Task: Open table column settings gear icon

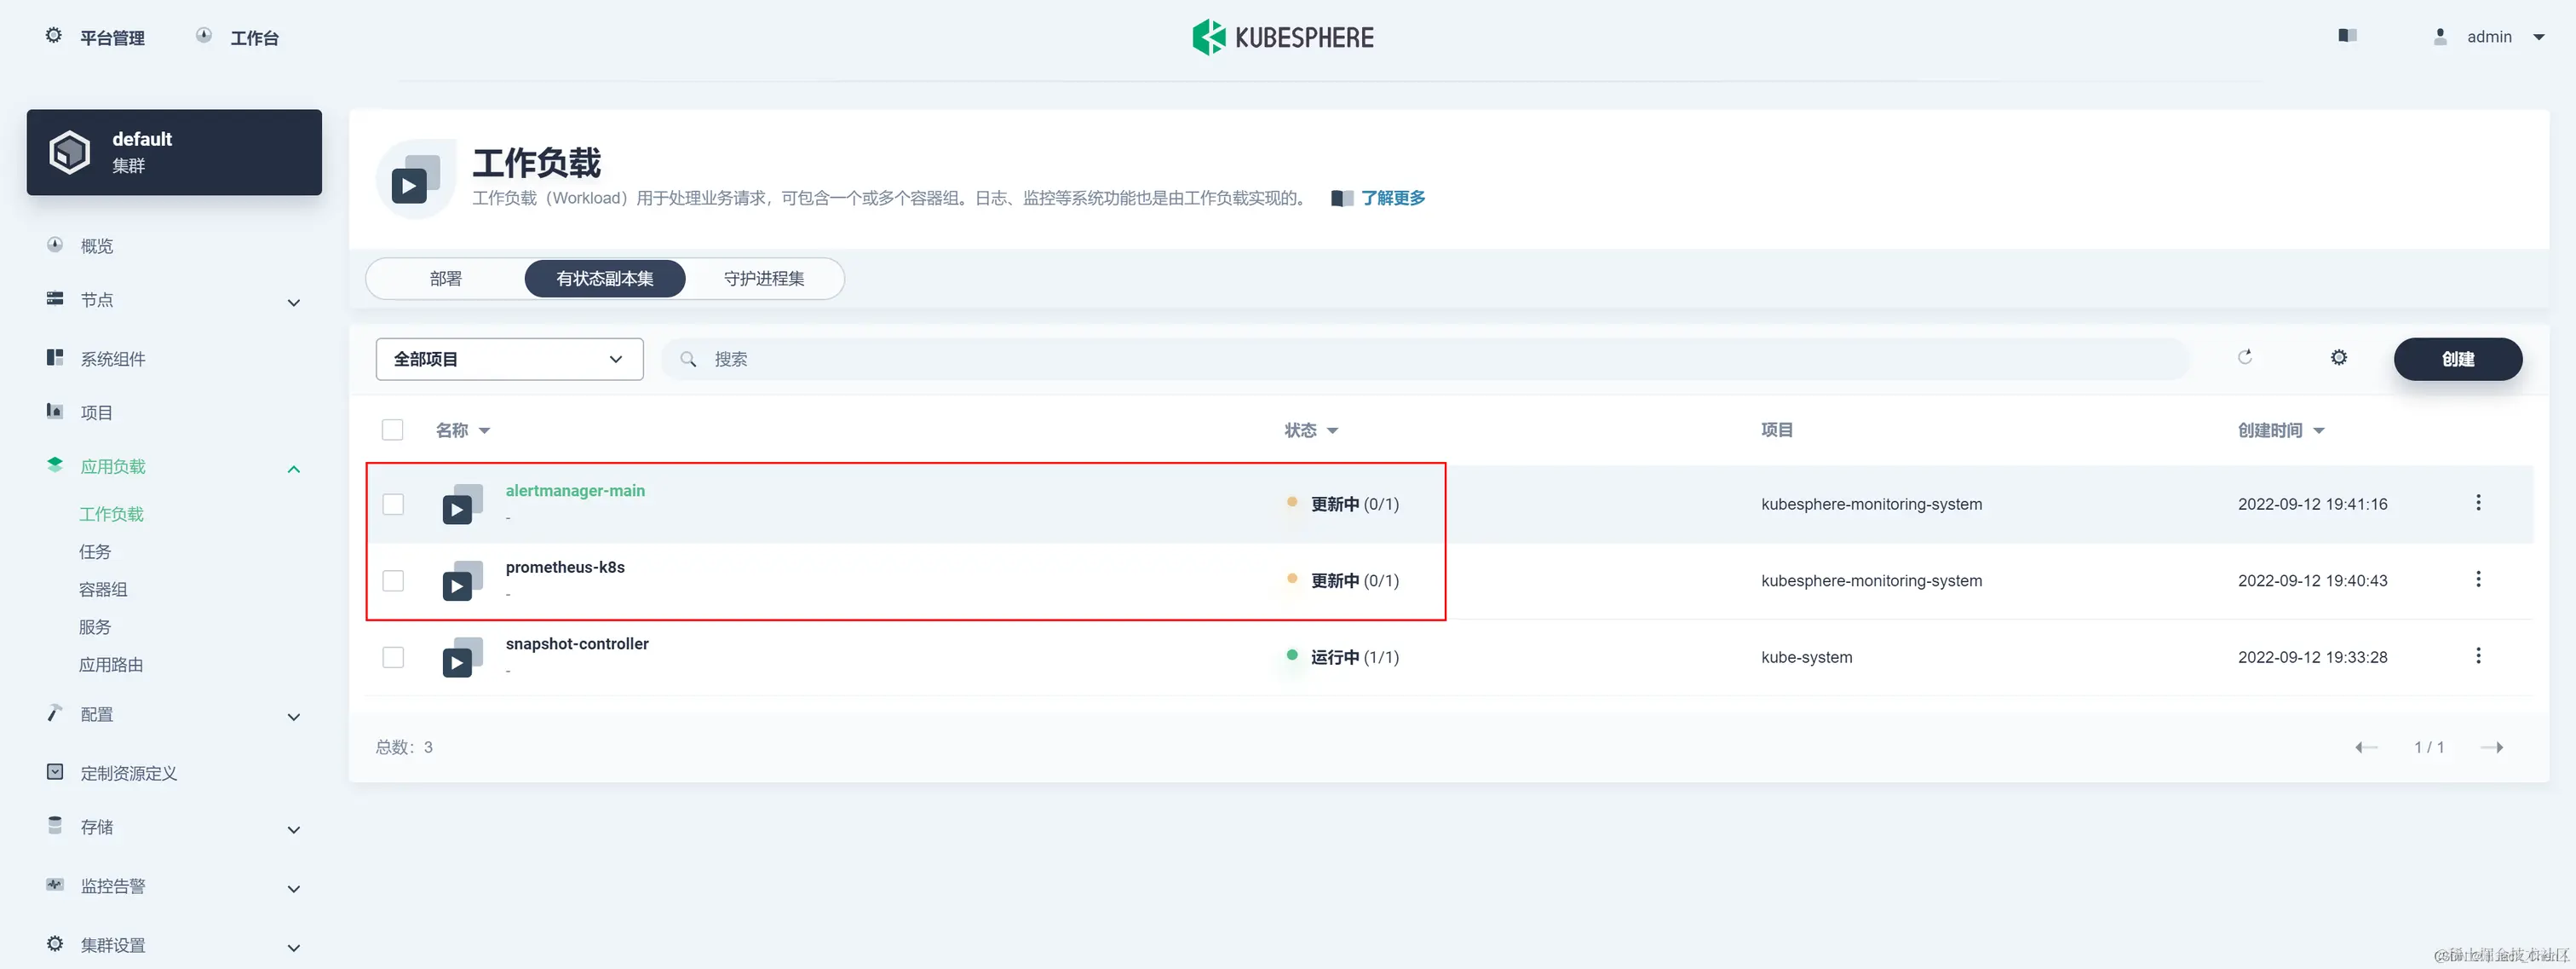Action: click(x=2338, y=357)
